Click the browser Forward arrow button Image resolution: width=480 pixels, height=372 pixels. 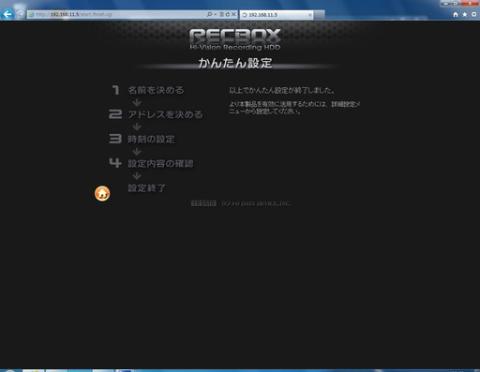(x=20, y=14)
